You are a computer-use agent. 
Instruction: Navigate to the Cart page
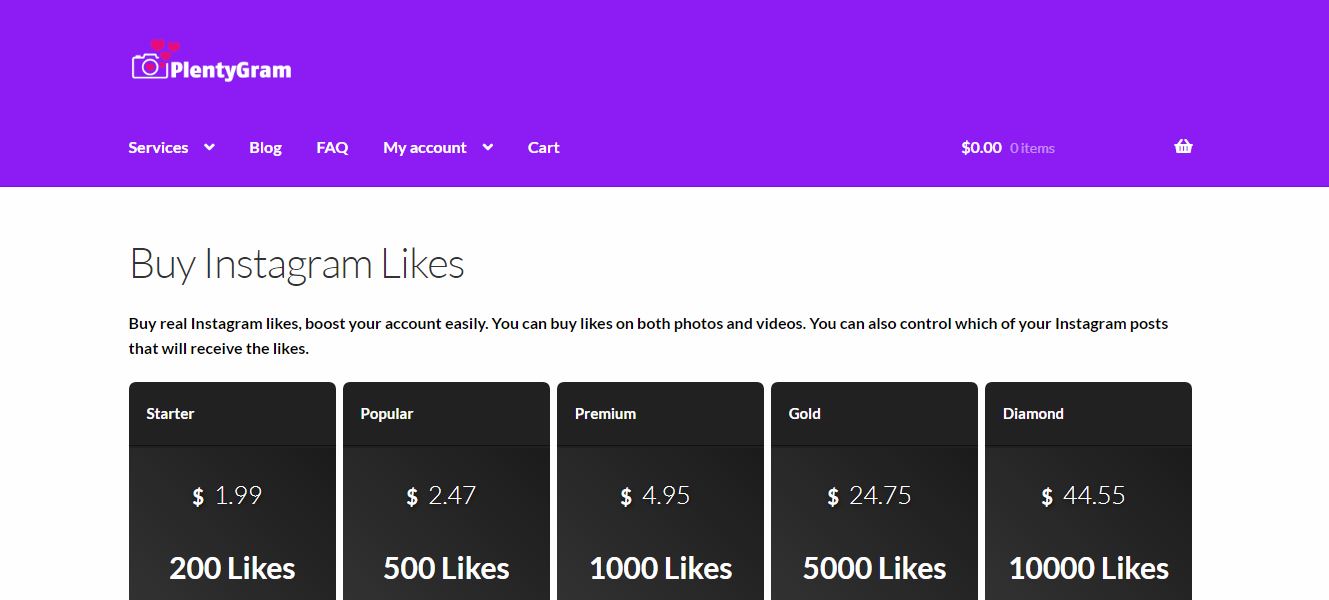[543, 147]
